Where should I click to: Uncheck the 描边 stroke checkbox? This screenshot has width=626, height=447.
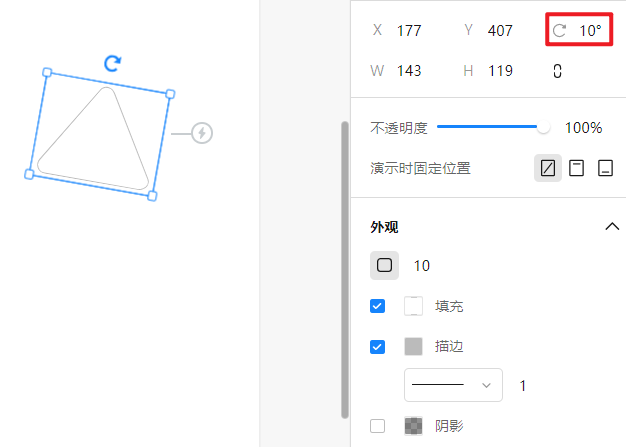pyautogui.click(x=378, y=347)
